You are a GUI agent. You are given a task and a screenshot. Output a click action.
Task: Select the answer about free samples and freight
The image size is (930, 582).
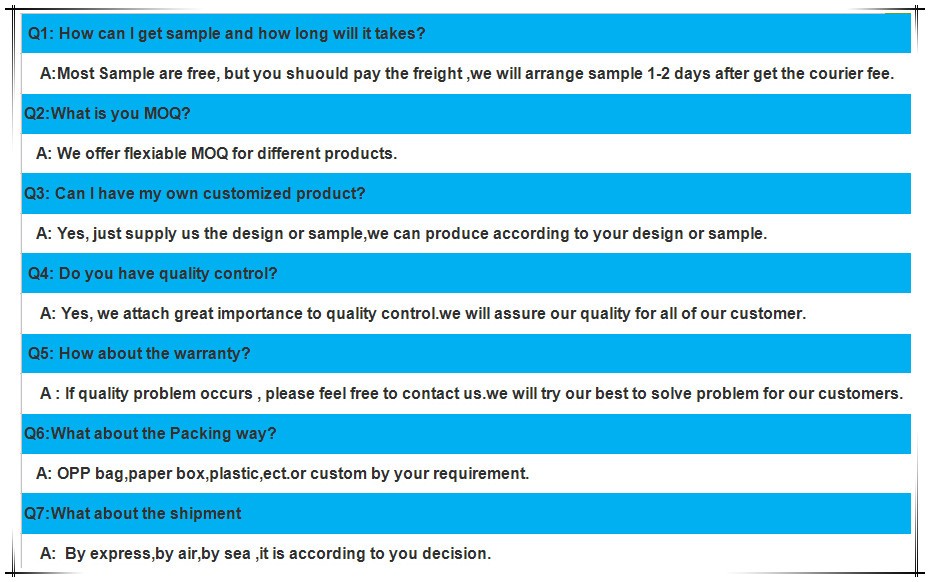(466, 73)
